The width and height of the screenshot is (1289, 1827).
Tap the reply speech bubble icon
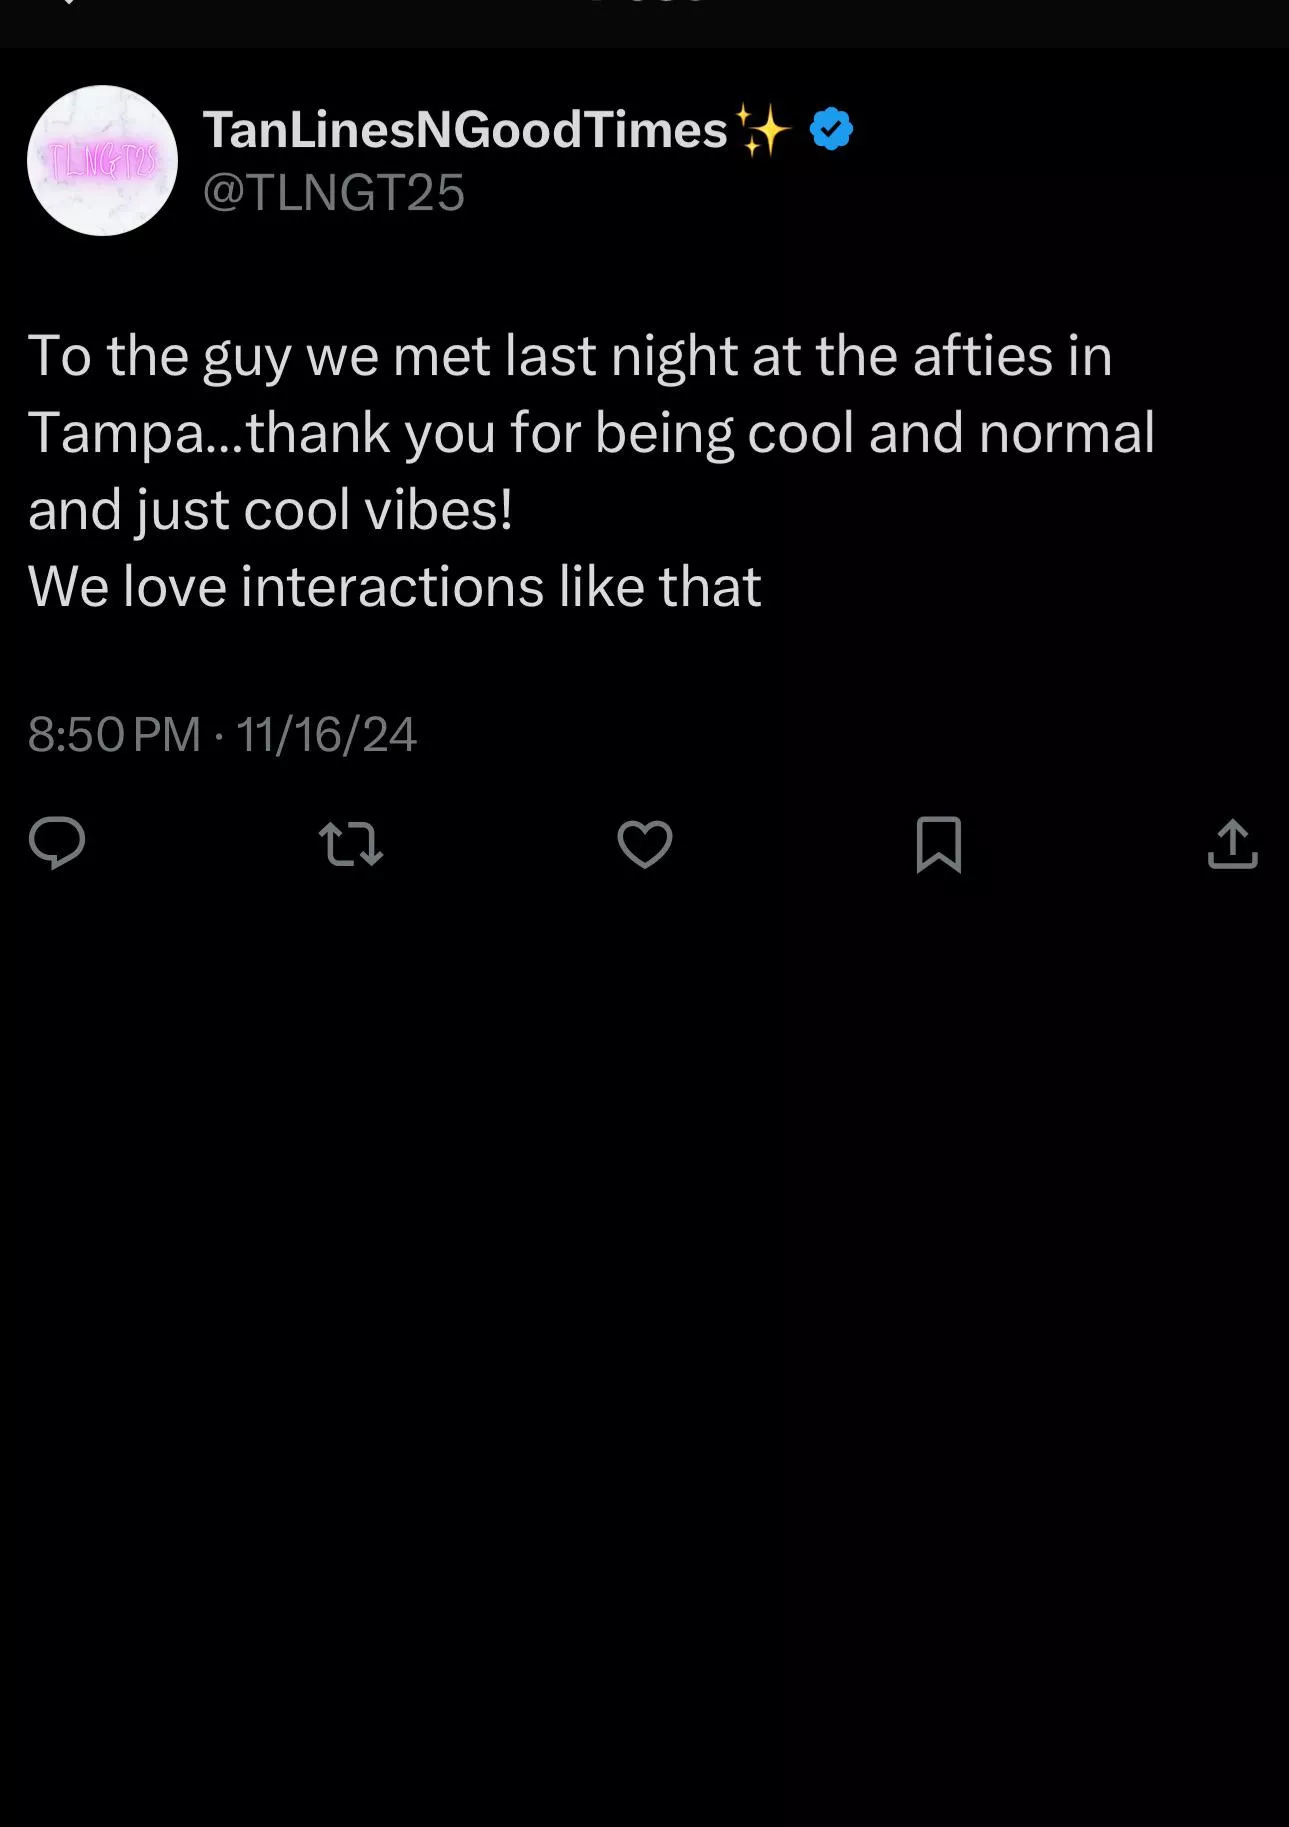57,843
